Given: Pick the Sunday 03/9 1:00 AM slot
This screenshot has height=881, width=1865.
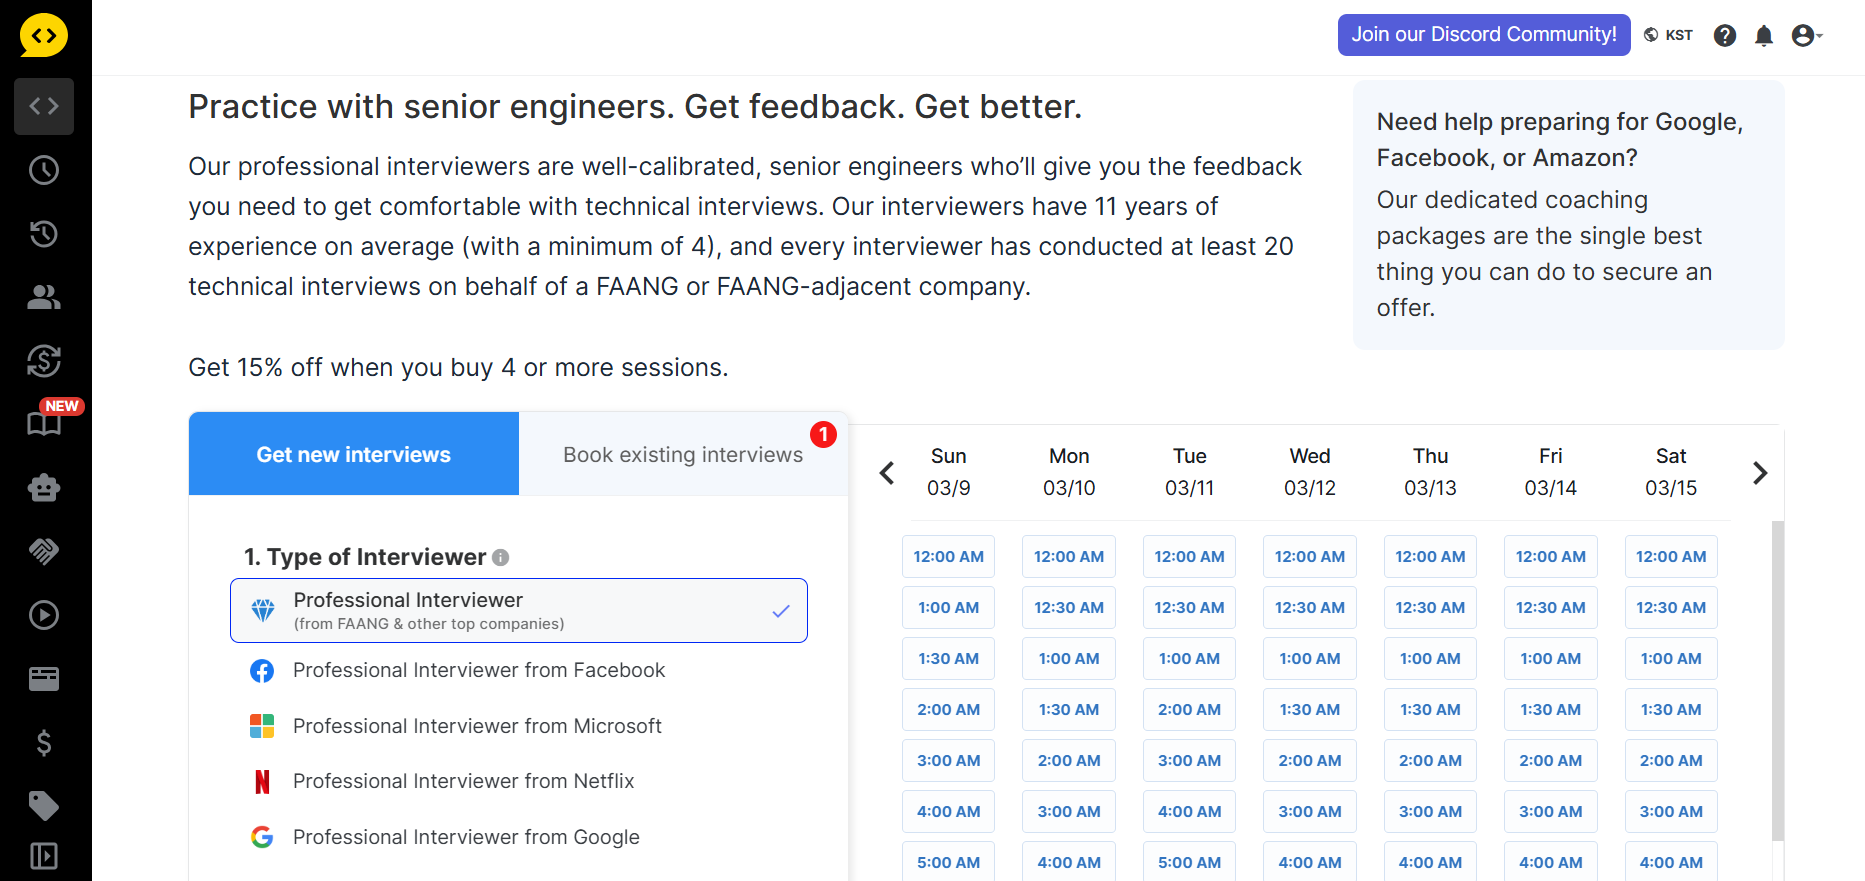Looking at the screenshot, I should (x=948, y=608).
